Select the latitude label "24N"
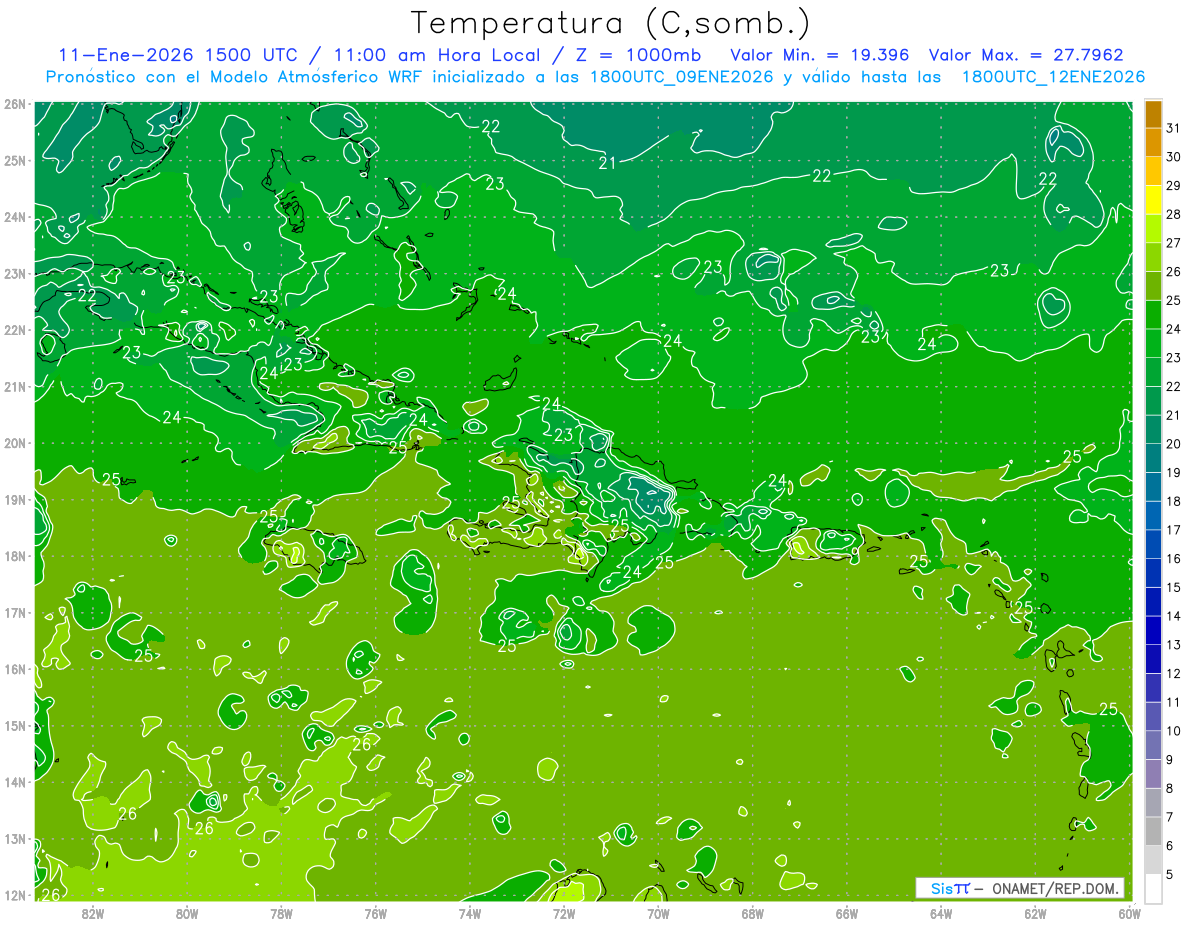Screen dimensions: 1200x927 coord(14,217)
